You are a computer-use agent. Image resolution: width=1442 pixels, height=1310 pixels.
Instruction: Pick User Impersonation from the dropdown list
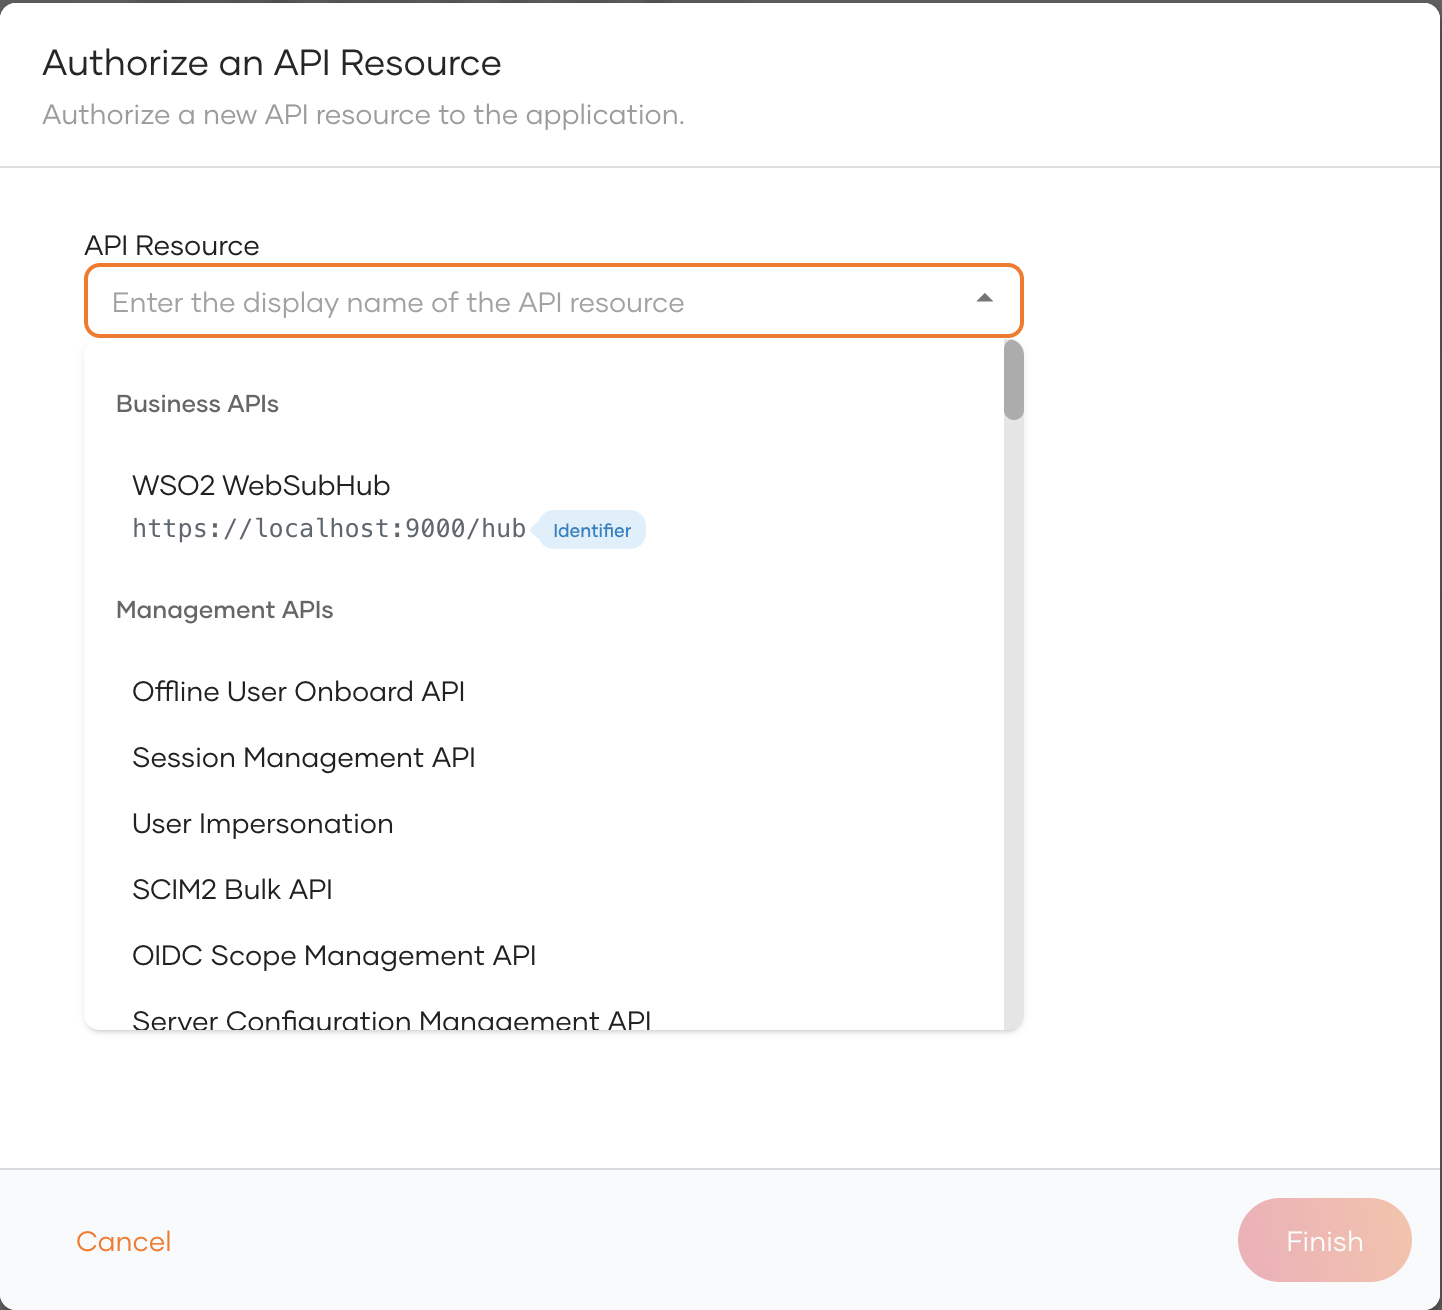262,824
